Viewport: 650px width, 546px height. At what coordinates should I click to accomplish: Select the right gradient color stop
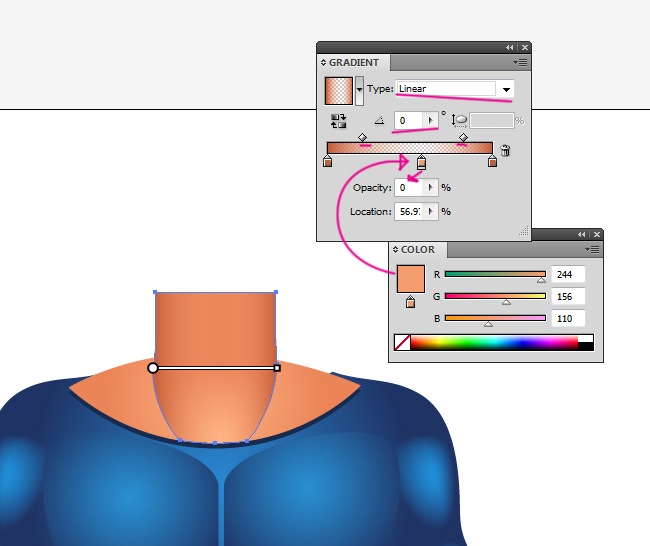pyautogui.click(x=492, y=162)
